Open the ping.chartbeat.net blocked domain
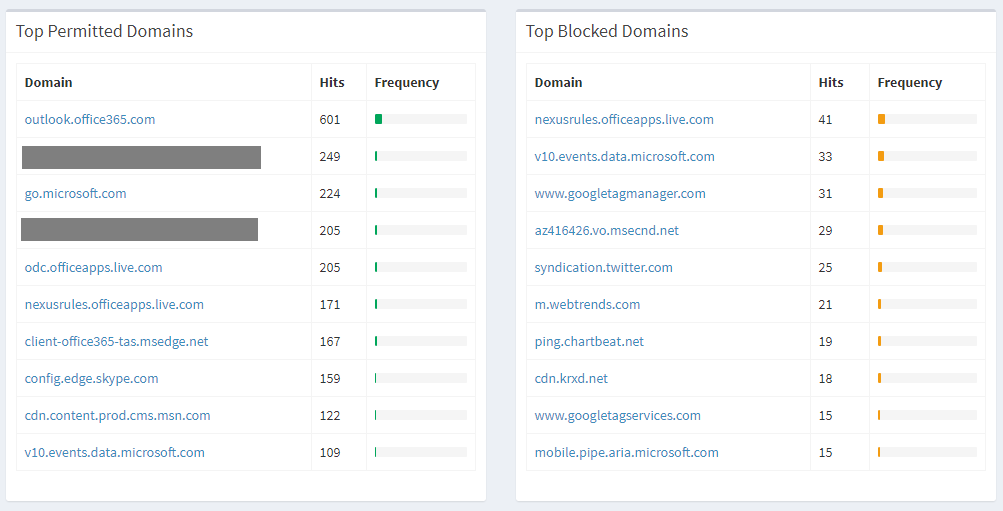The width and height of the screenshot is (1003, 511). click(589, 342)
